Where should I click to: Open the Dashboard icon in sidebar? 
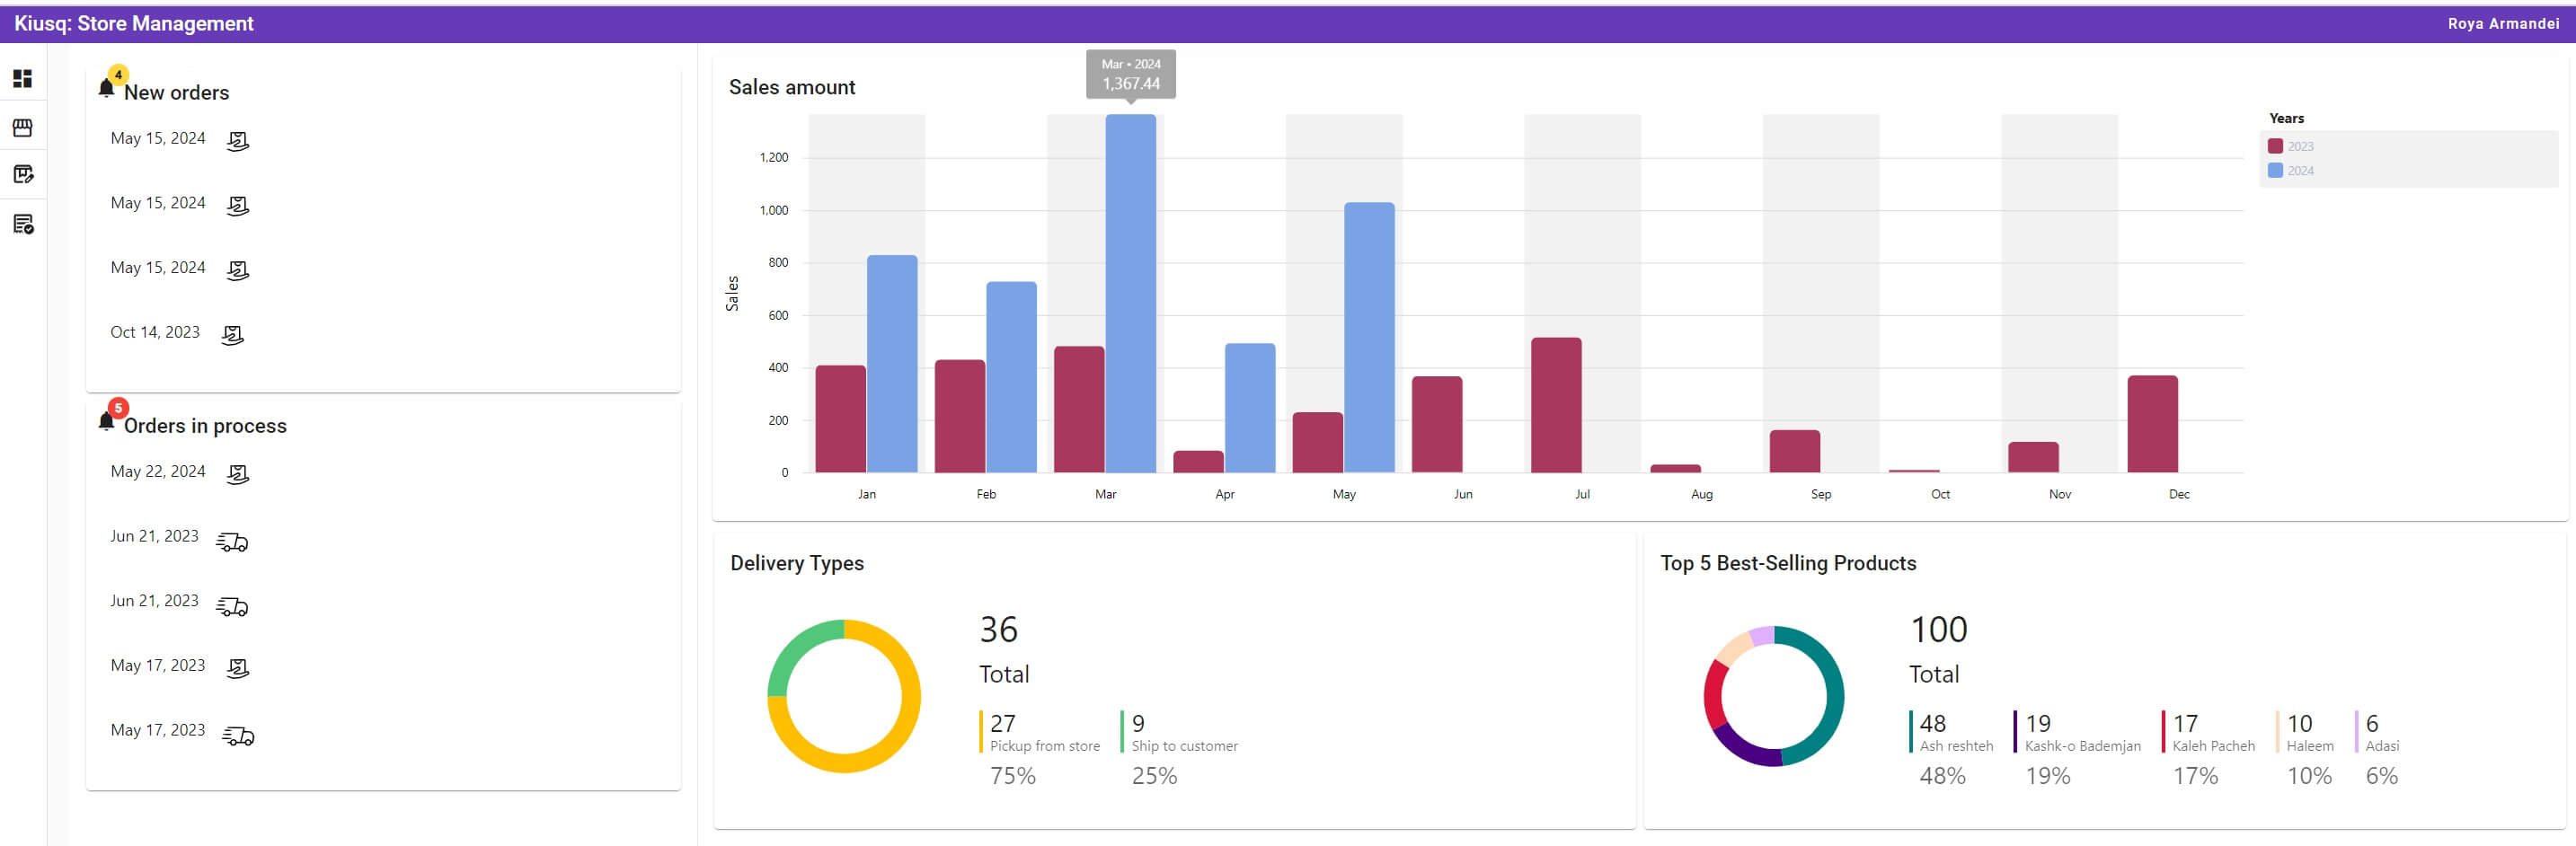coord(22,79)
